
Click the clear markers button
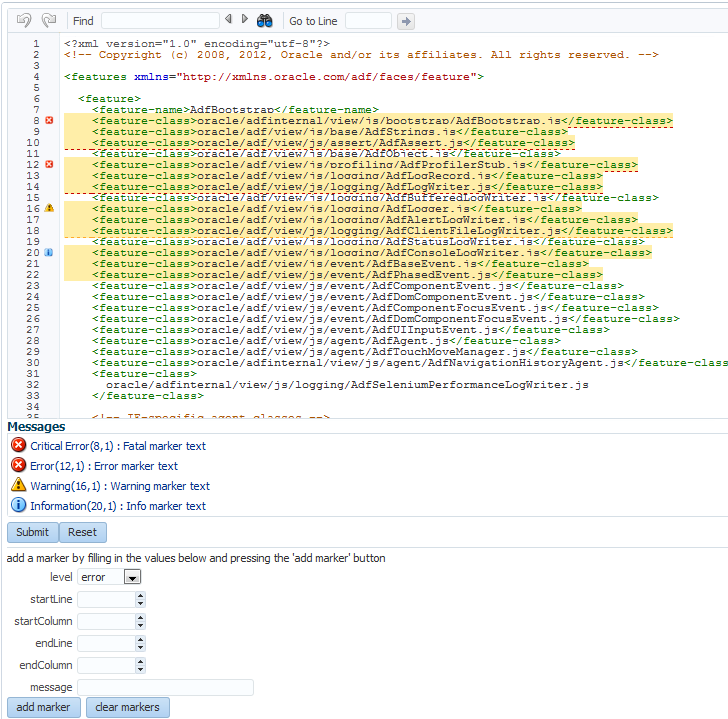pos(128,707)
